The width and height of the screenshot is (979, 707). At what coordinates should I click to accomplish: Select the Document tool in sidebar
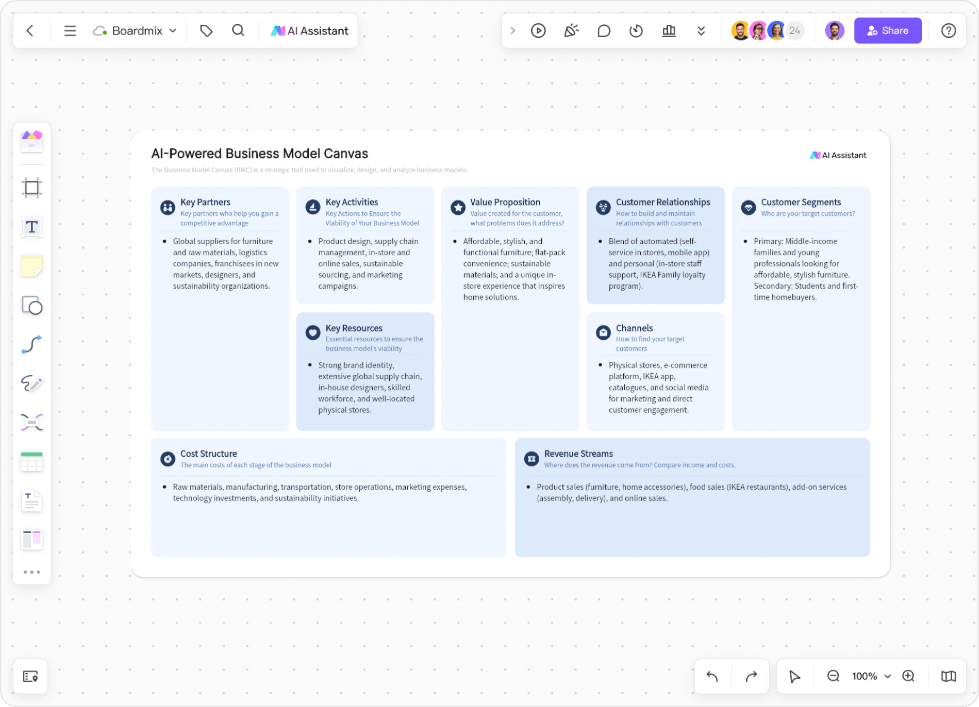coord(32,501)
